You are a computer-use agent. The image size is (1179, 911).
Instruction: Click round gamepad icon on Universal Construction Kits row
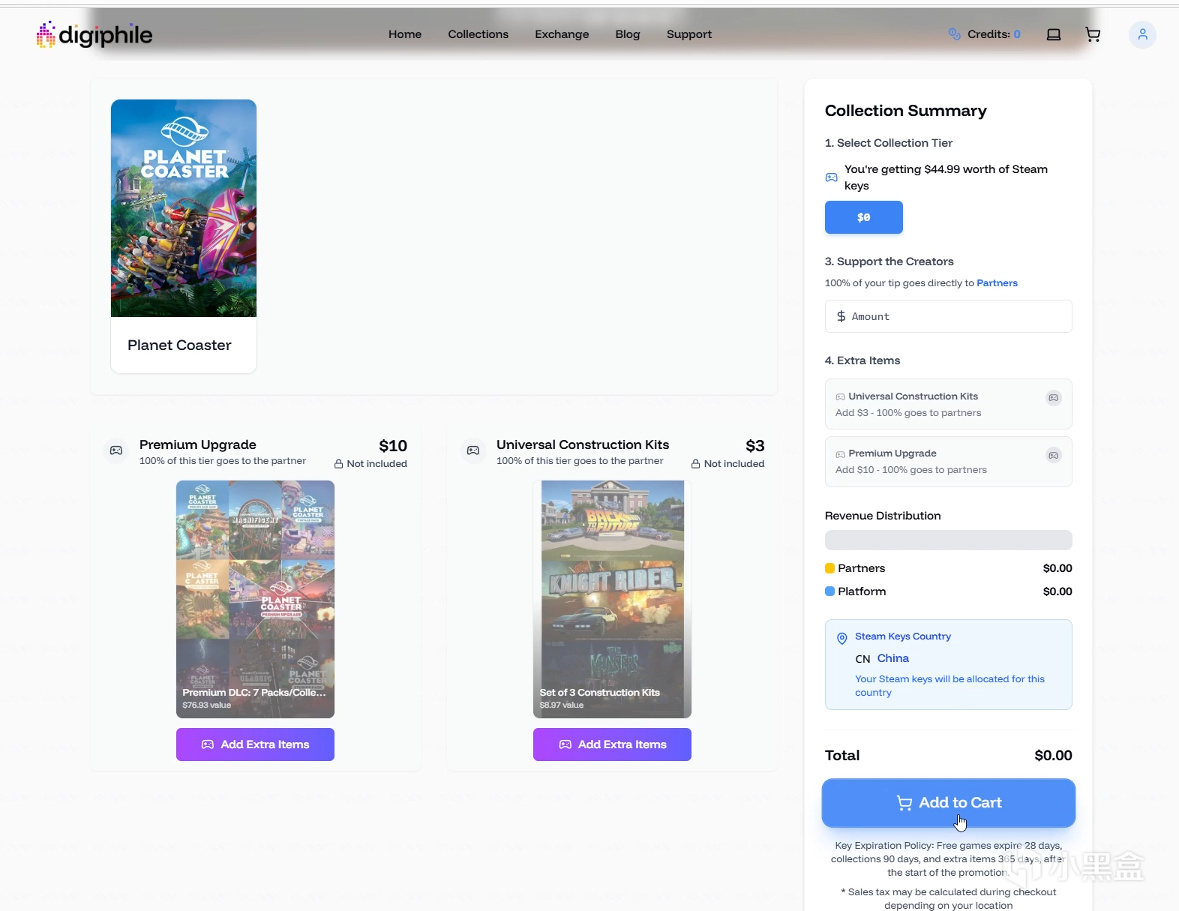click(x=1053, y=398)
